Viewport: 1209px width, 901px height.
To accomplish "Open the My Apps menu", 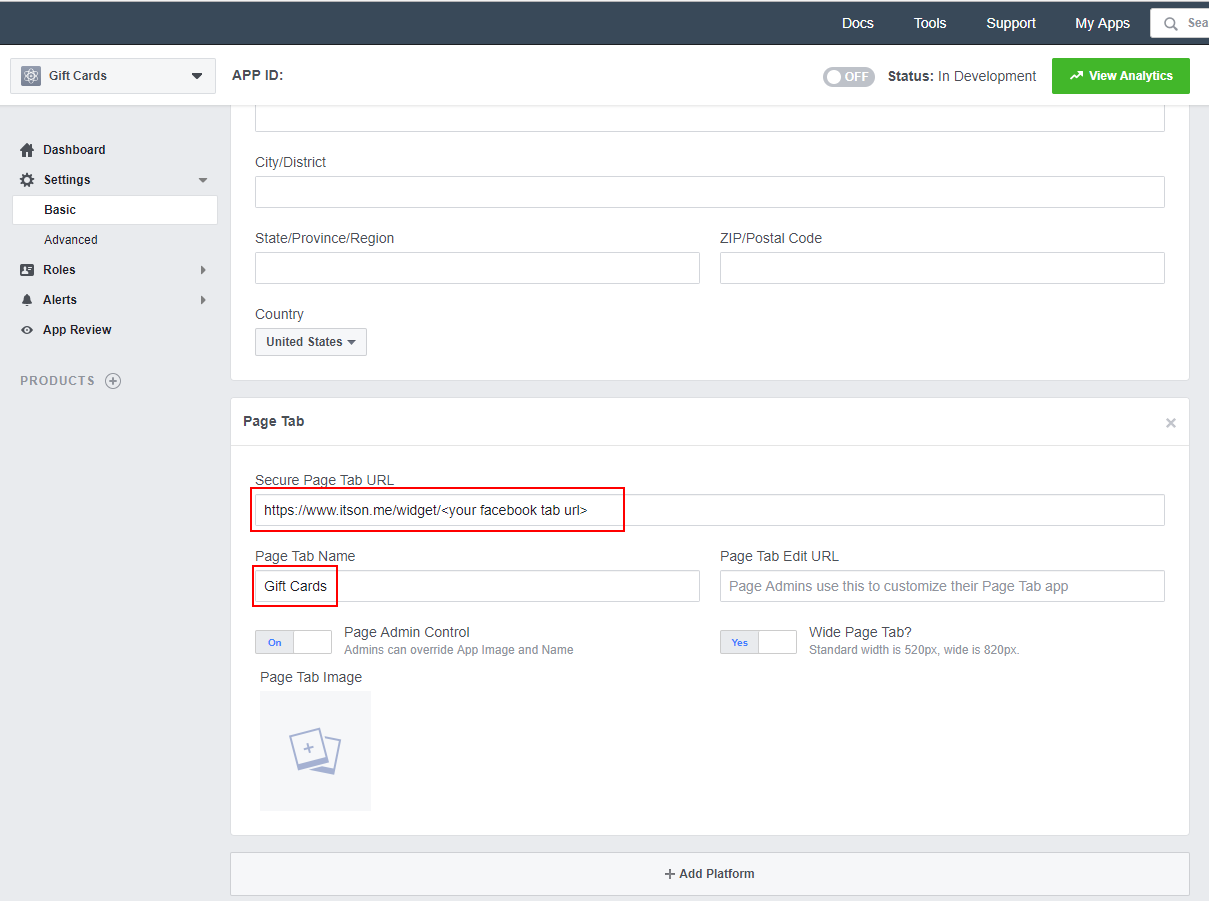I will [1102, 23].
